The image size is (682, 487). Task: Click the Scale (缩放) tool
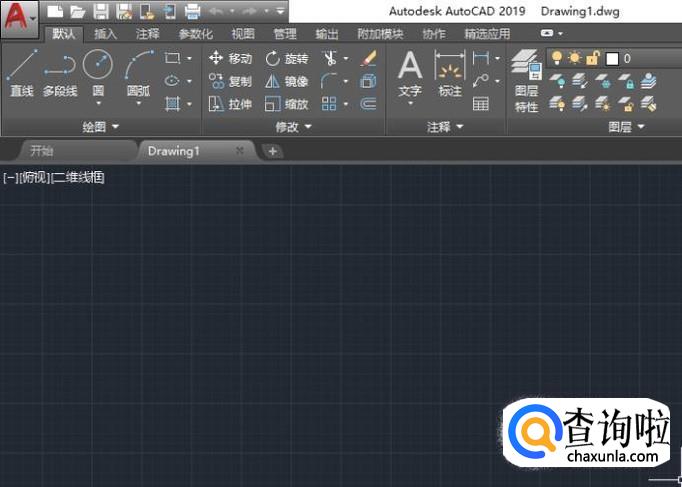[x=287, y=104]
